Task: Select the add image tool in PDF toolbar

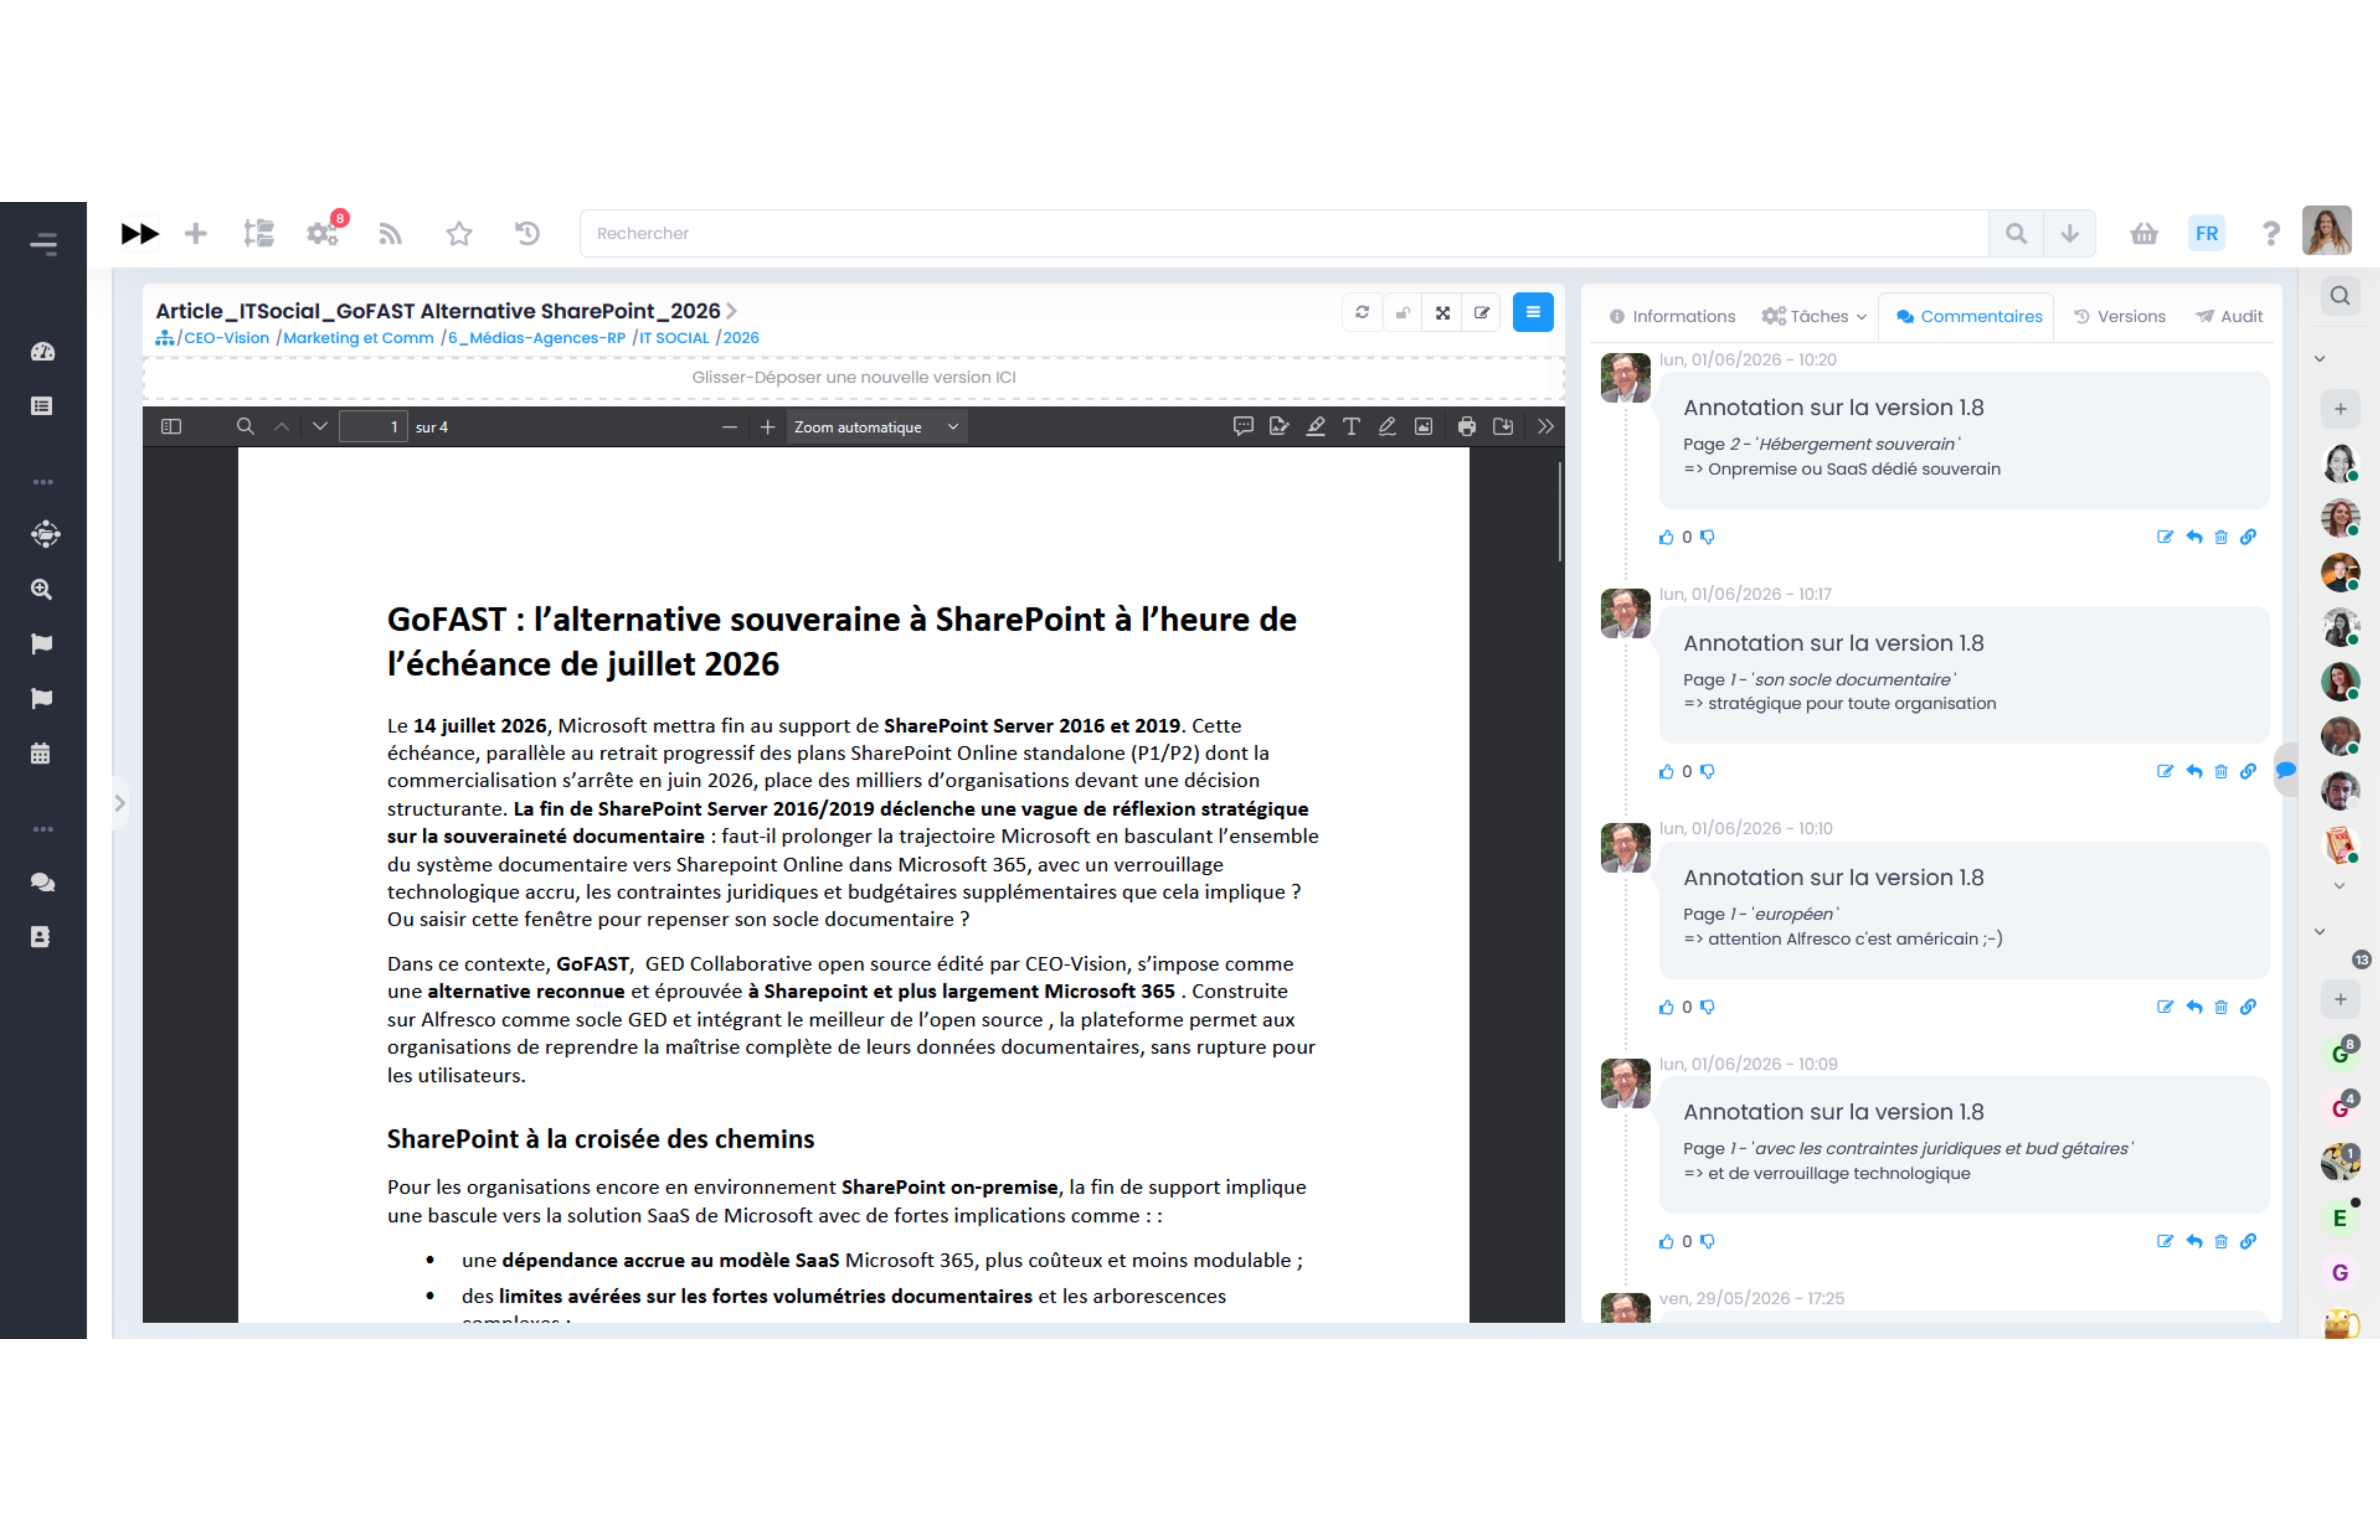Action: pos(1423,426)
